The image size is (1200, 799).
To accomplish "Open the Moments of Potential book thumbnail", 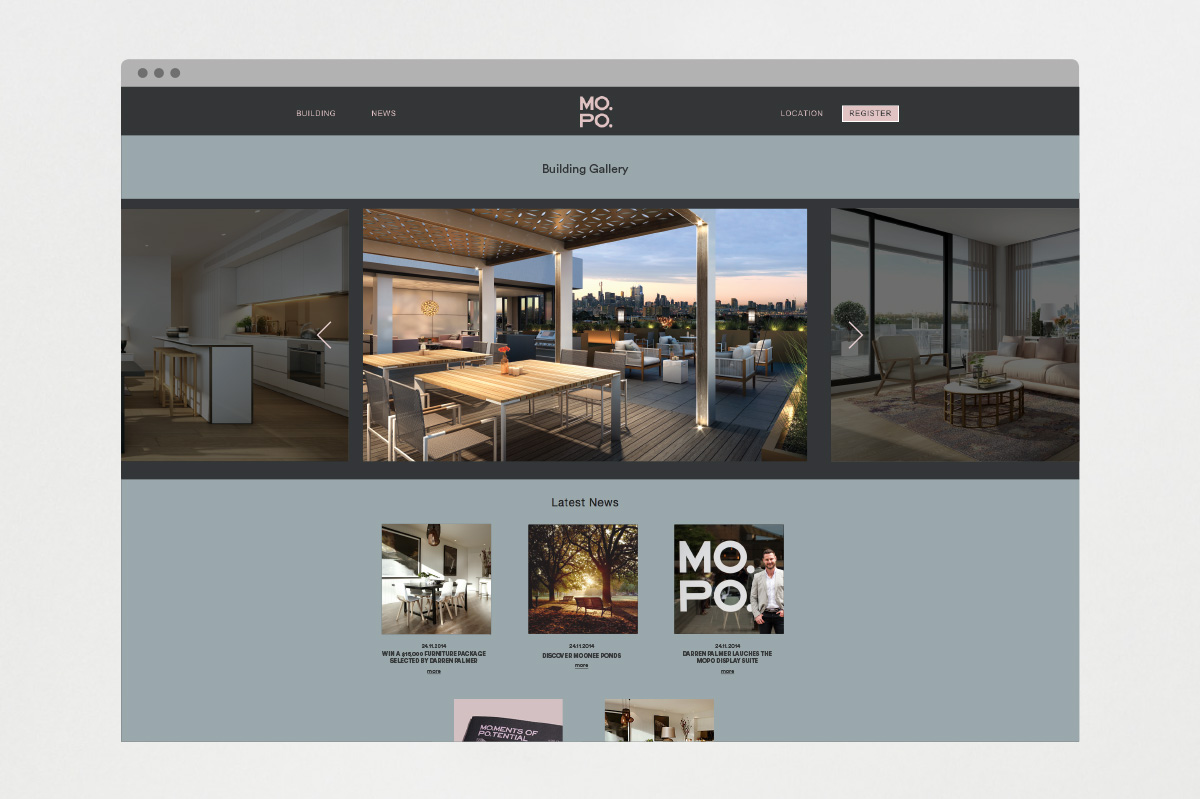I will pos(508,720).
